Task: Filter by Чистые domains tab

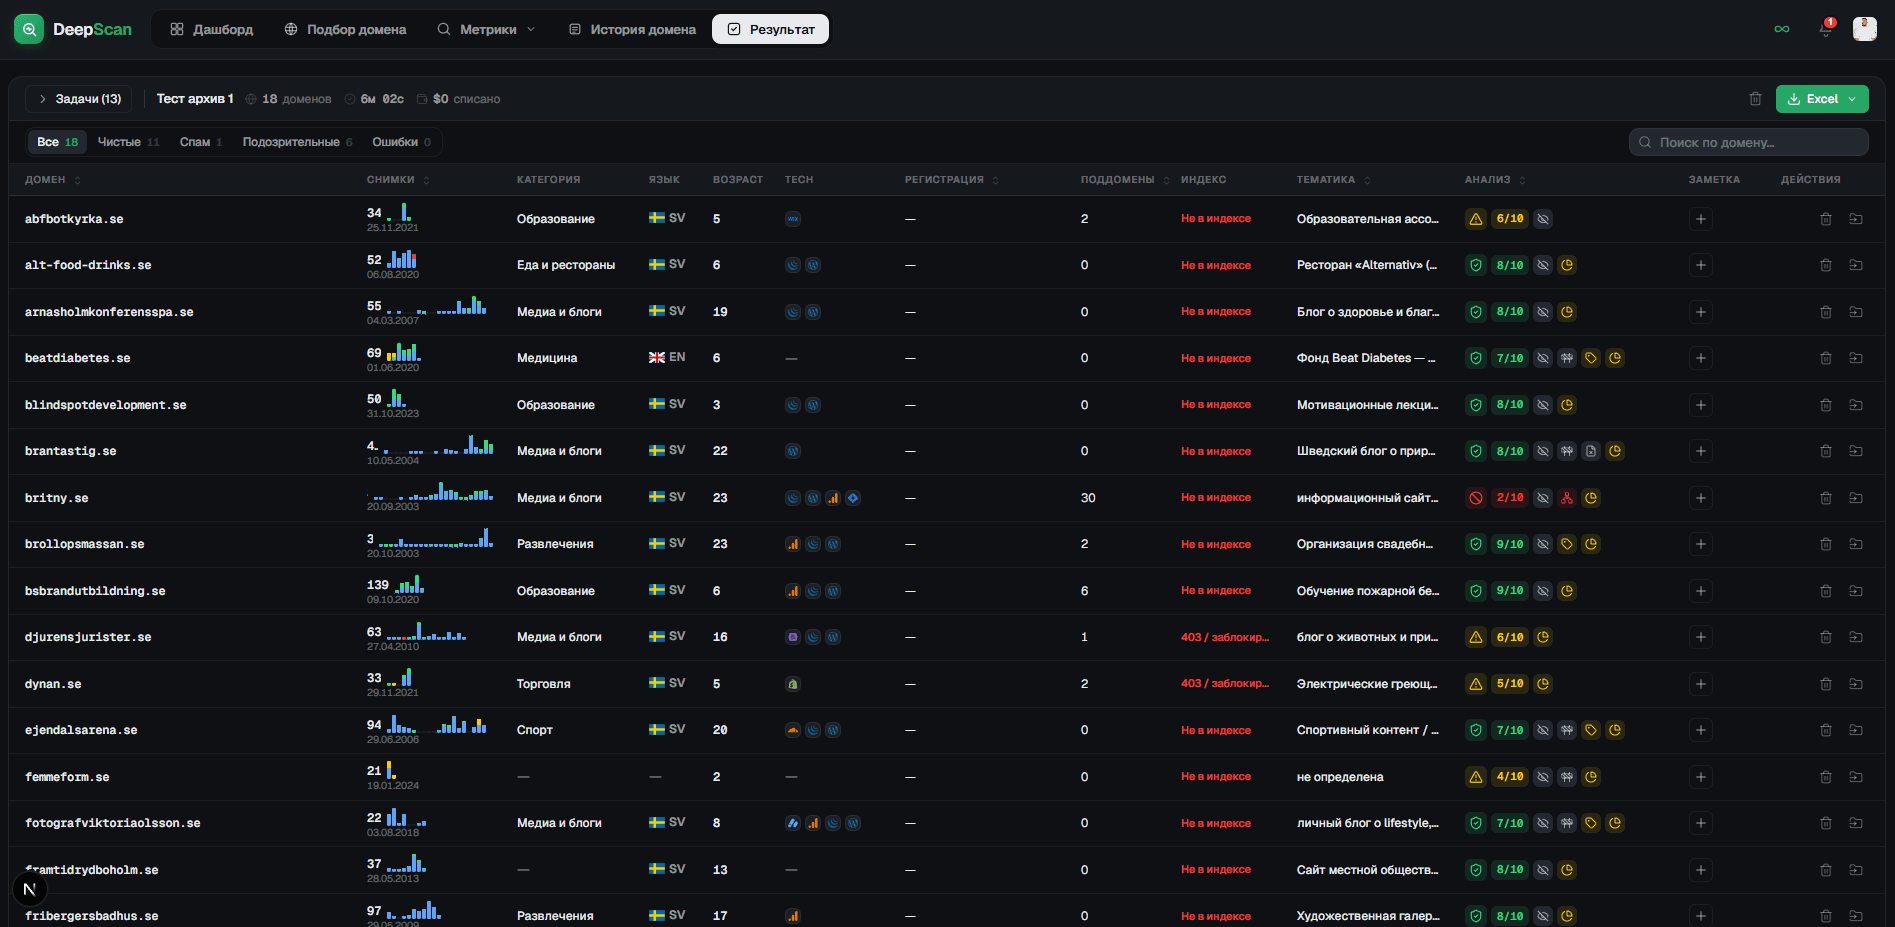Action: pos(128,142)
